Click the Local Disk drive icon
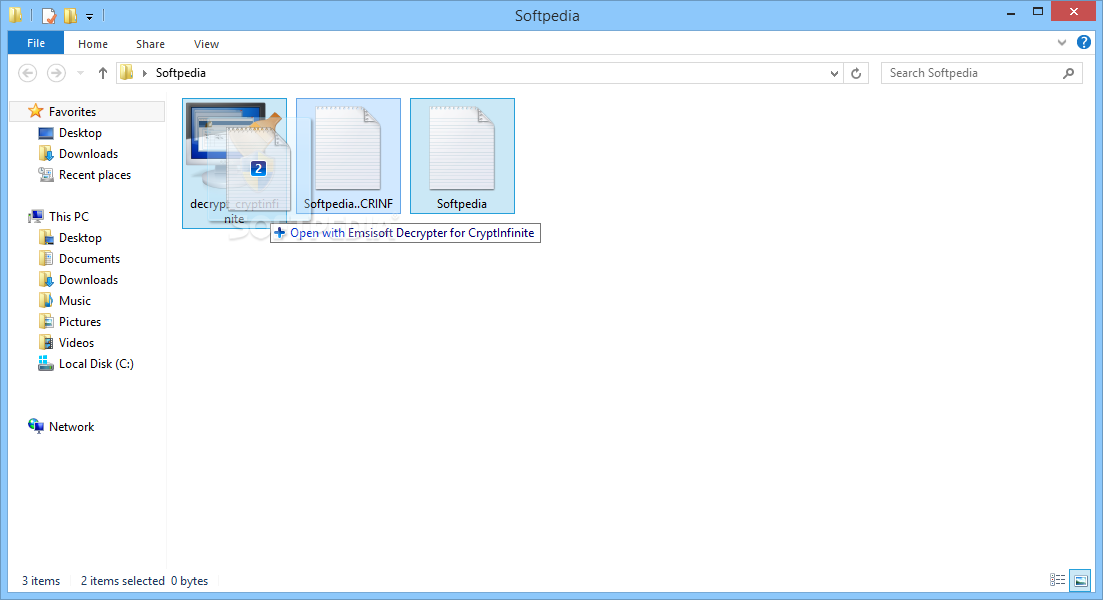Viewport: 1103px width, 600px height. [x=46, y=364]
